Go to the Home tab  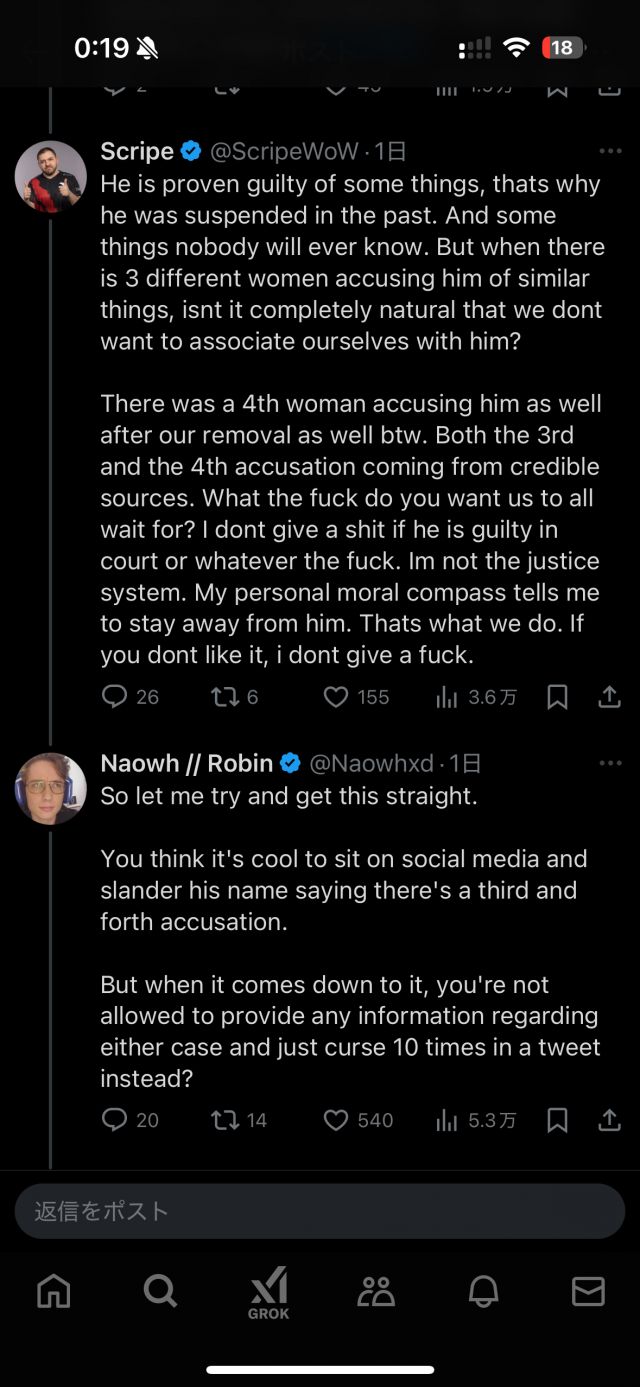point(54,1292)
